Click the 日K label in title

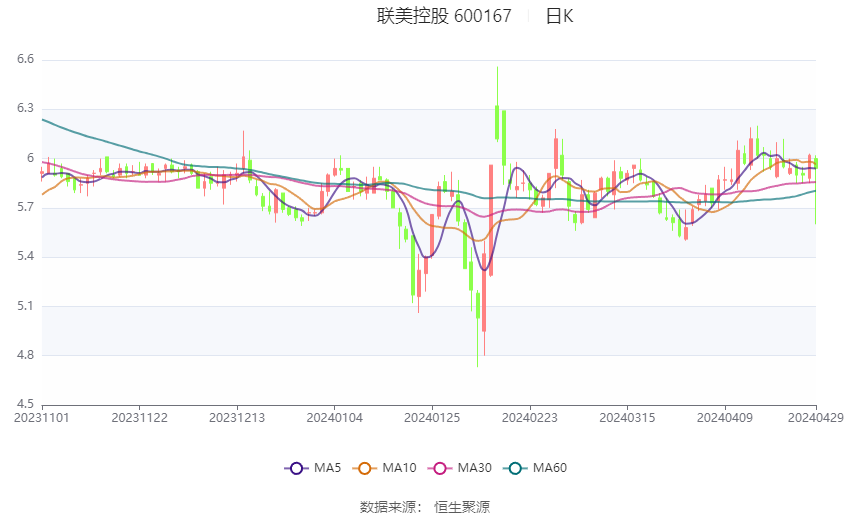(559, 16)
